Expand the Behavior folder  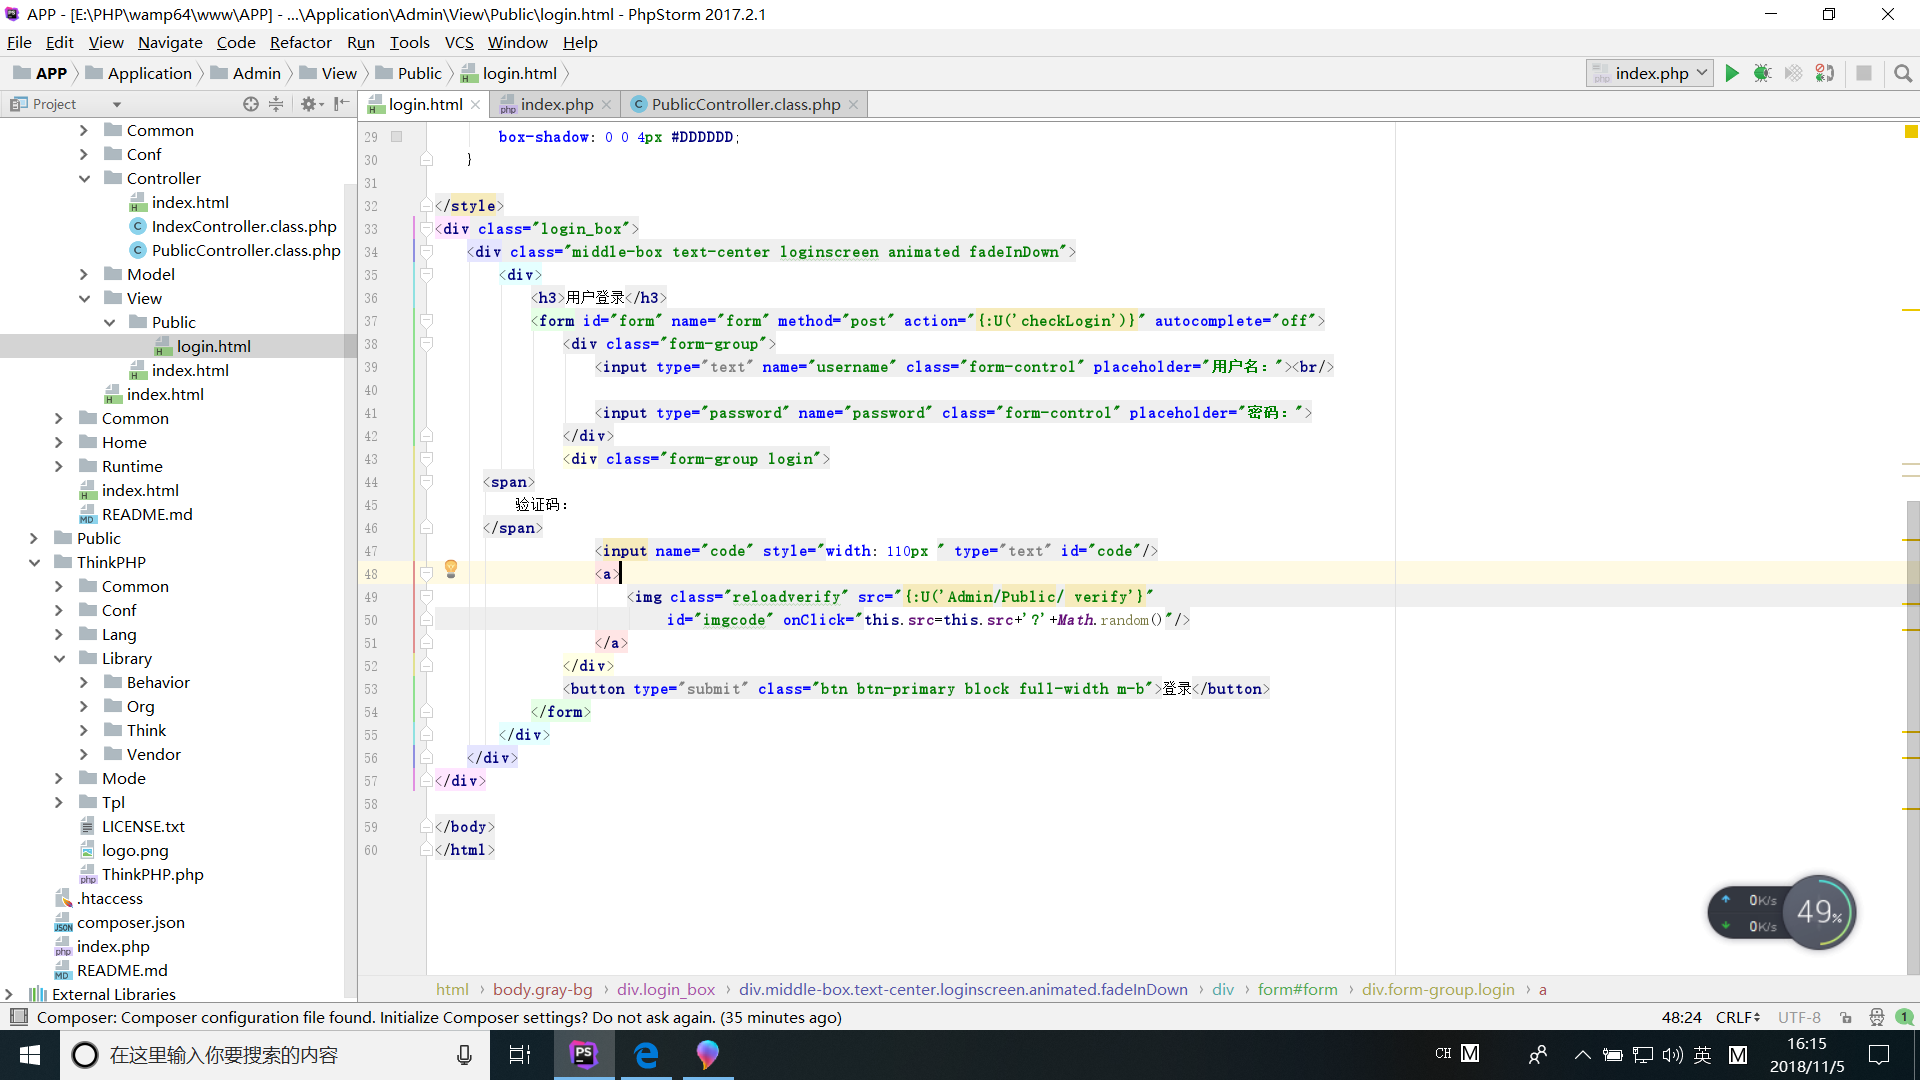coord(84,682)
